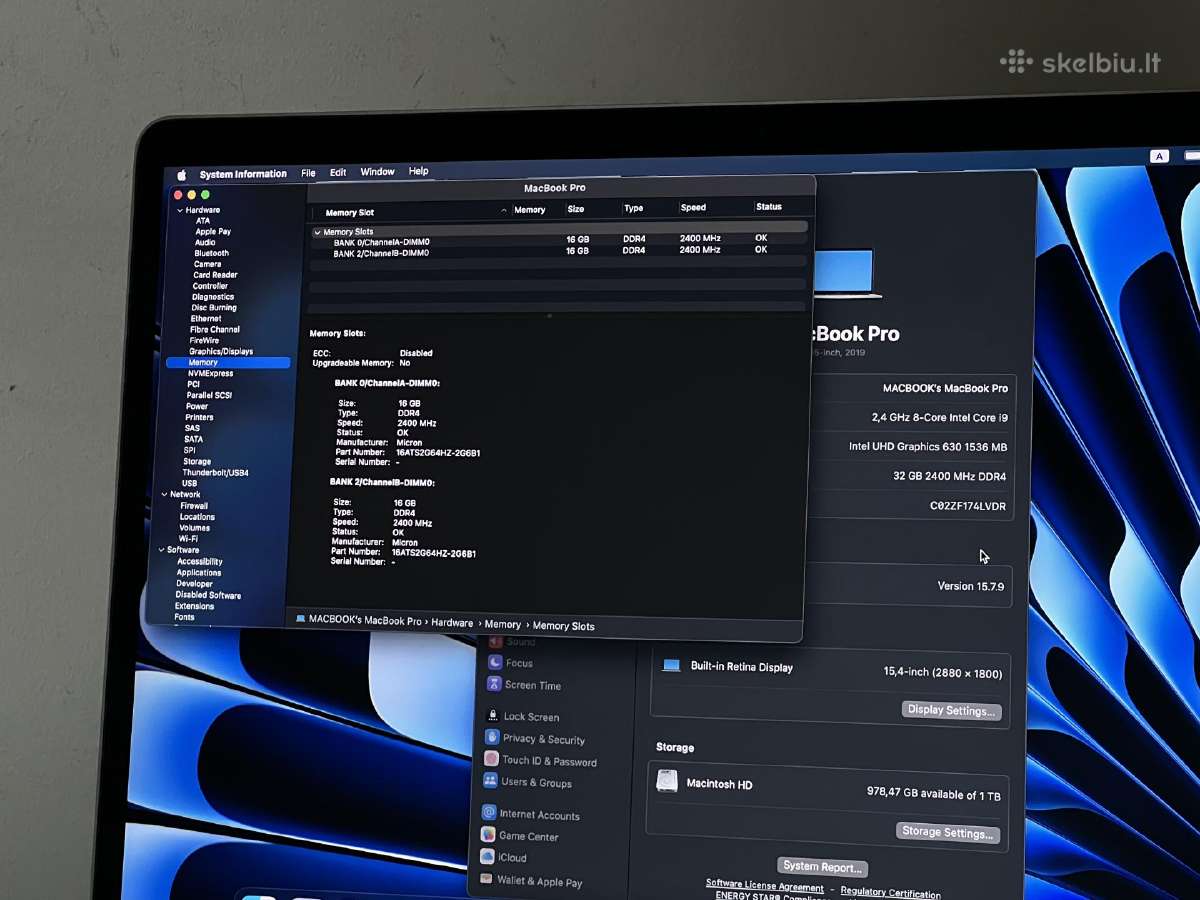Open the System Information menu
The height and width of the screenshot is (900, 1200).
243,174
